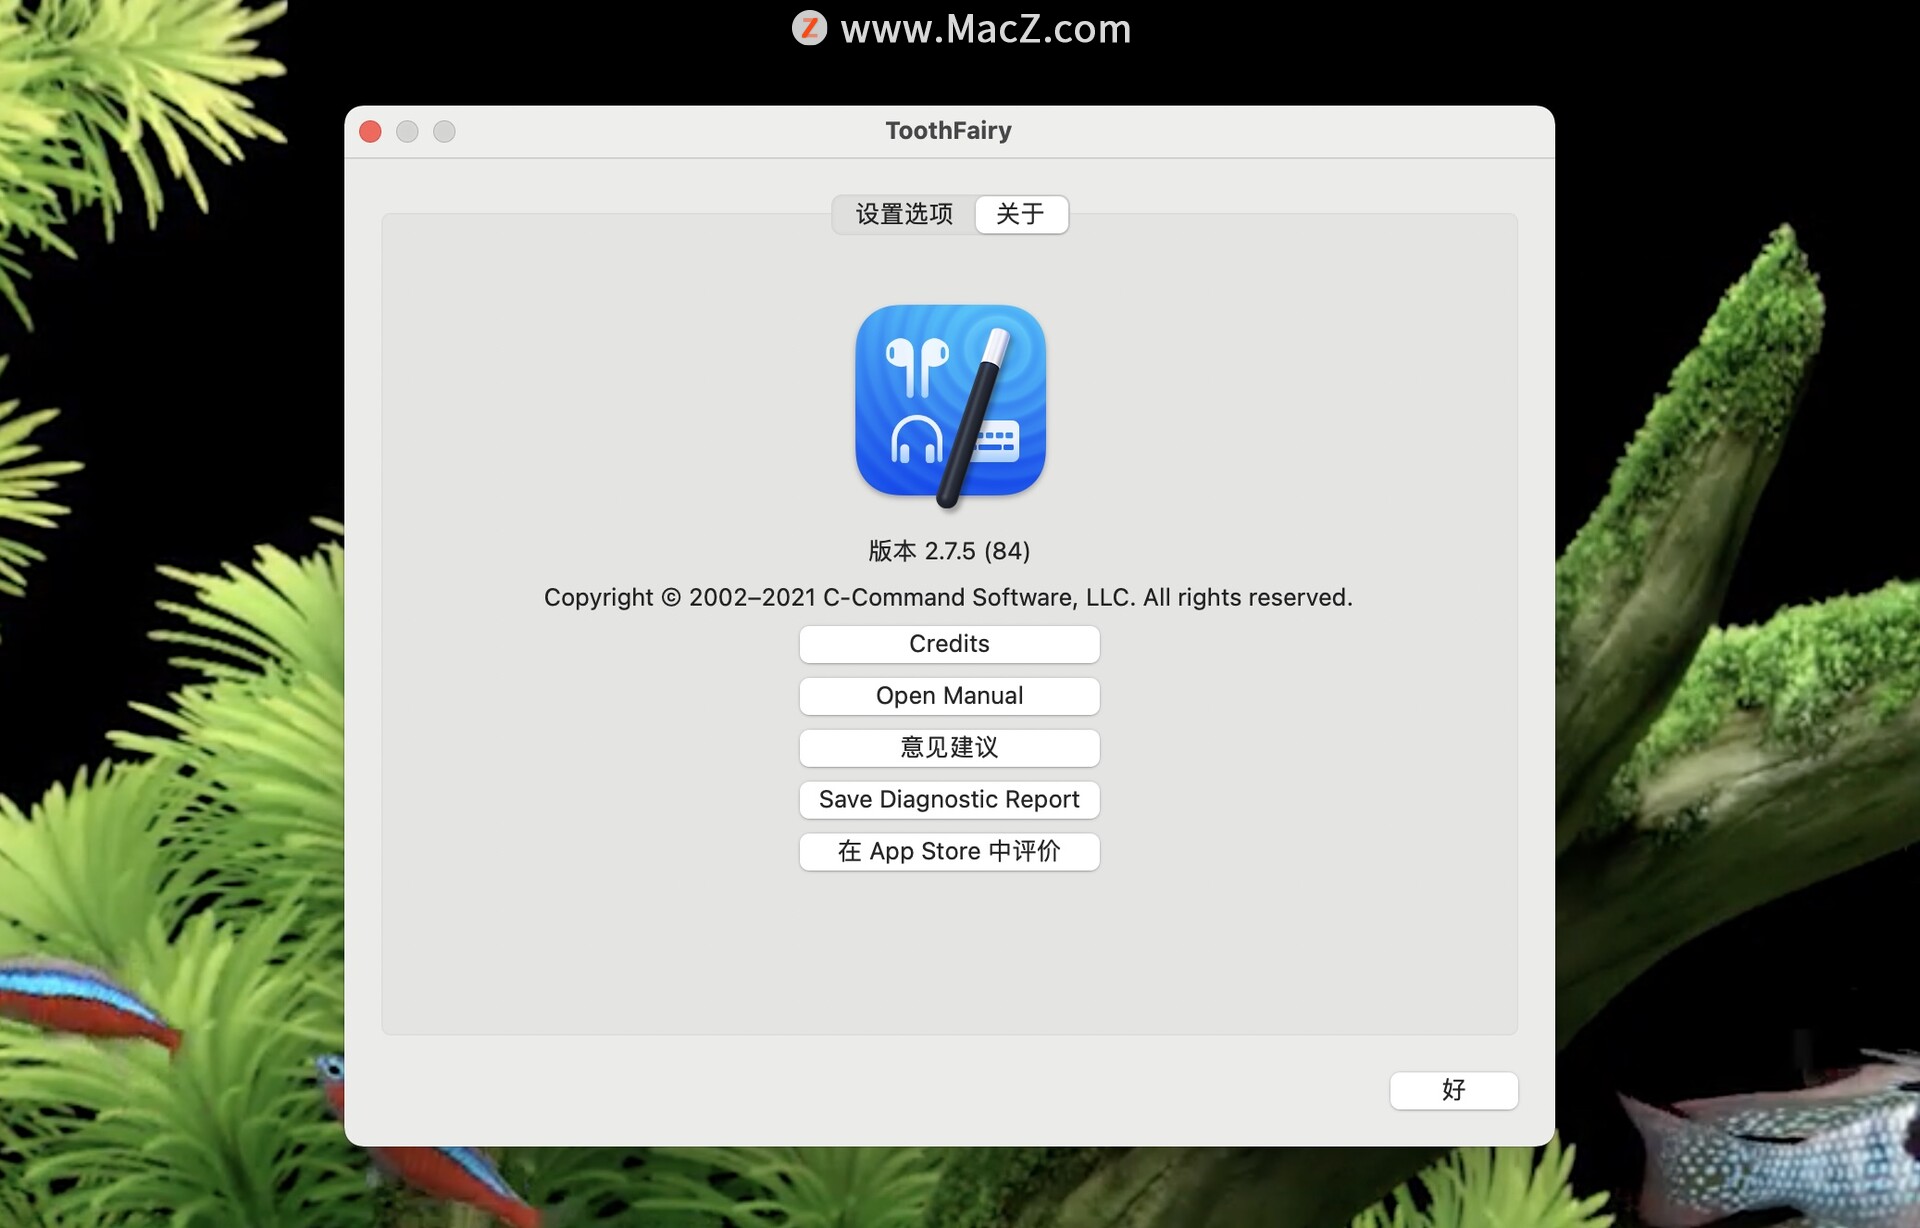Save a Diagnostic Report
This screenshot has height=1228, width=1920.
tap(949, 799)
